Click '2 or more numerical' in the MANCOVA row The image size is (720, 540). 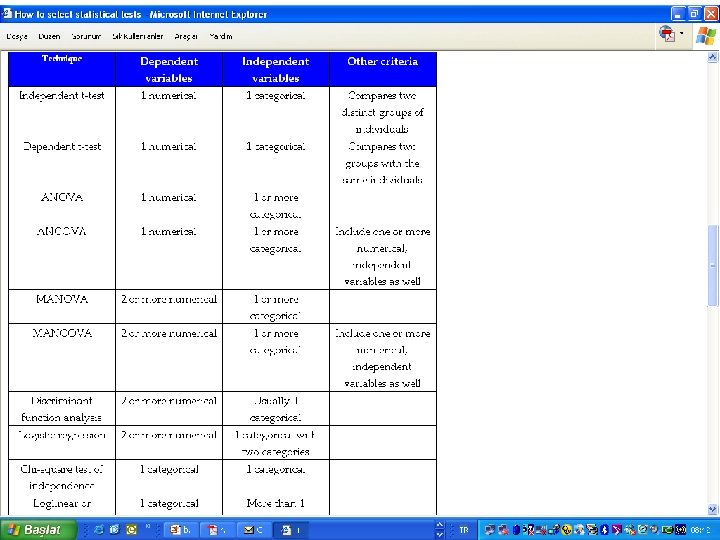pos(169,333)
